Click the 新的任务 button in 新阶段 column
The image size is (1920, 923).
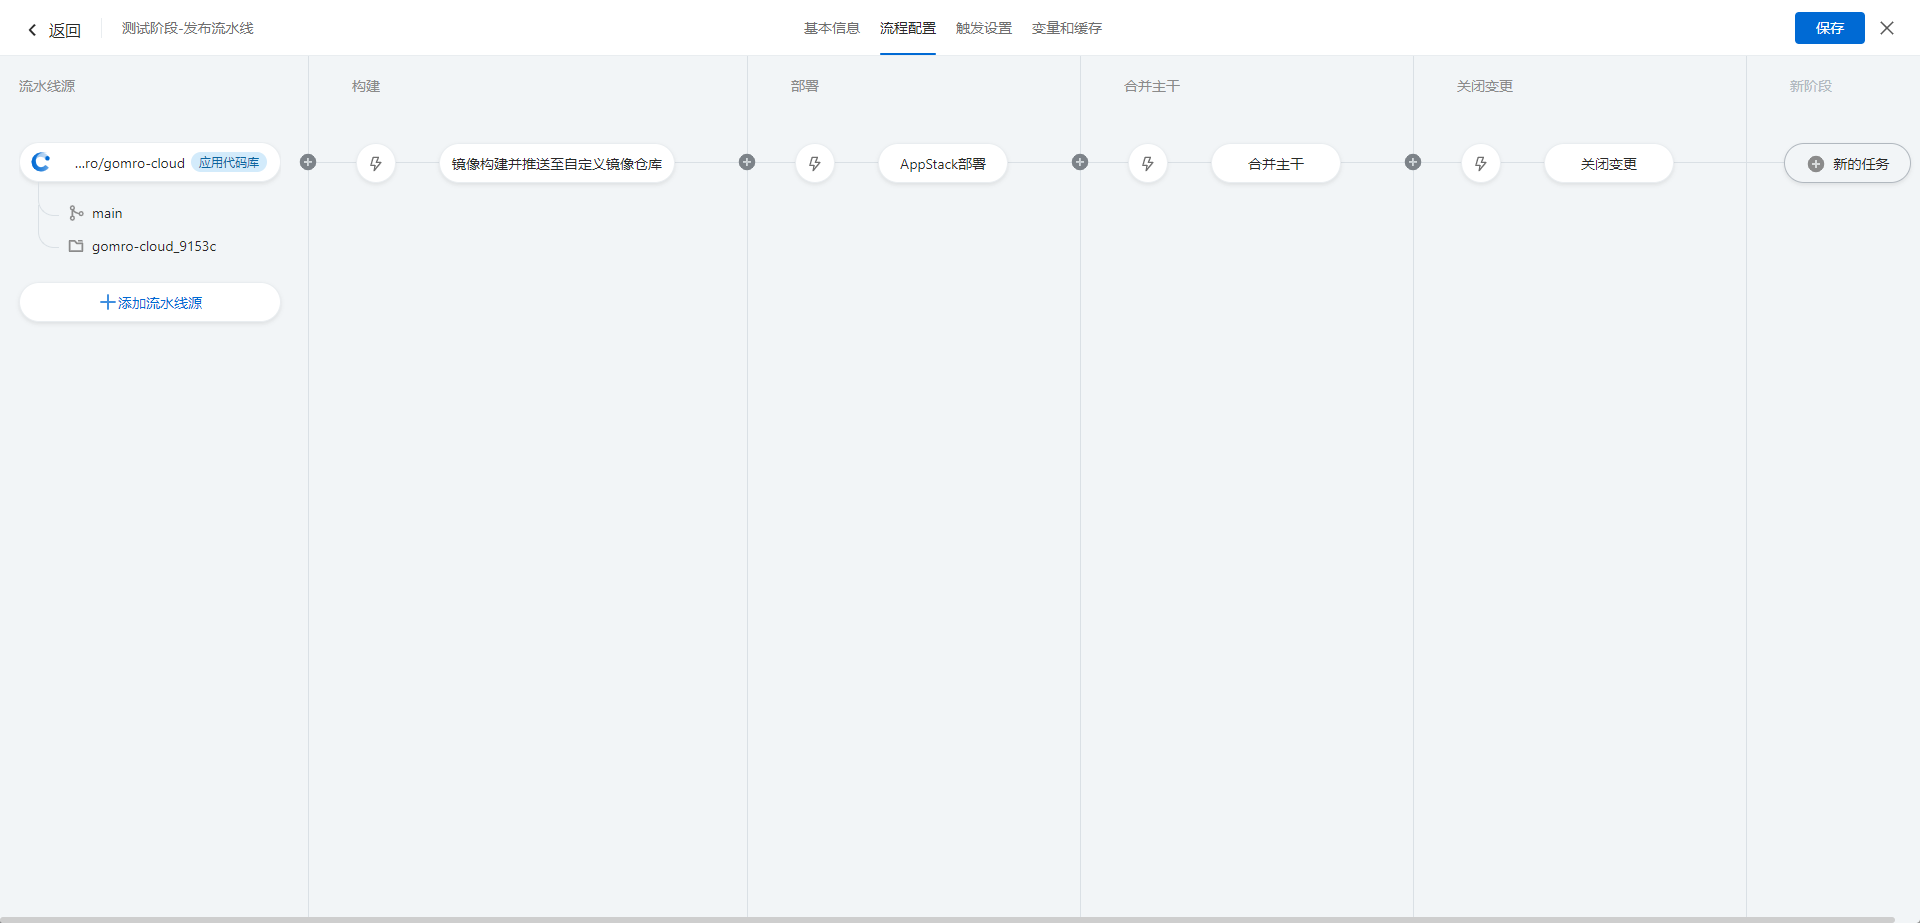(1847, 163)
